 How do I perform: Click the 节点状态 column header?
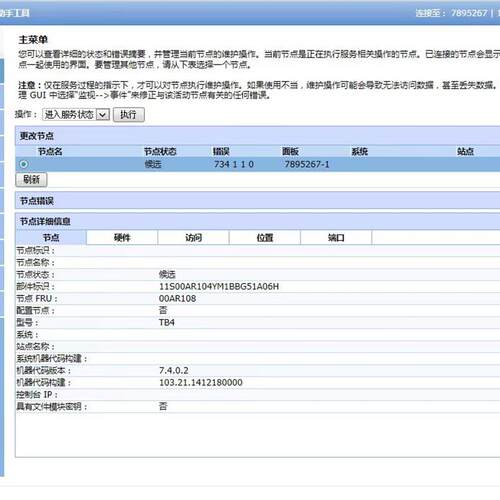160,152
